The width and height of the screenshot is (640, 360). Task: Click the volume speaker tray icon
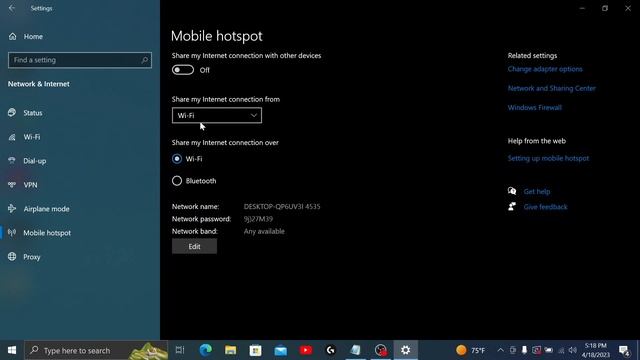tap(573, 350)
